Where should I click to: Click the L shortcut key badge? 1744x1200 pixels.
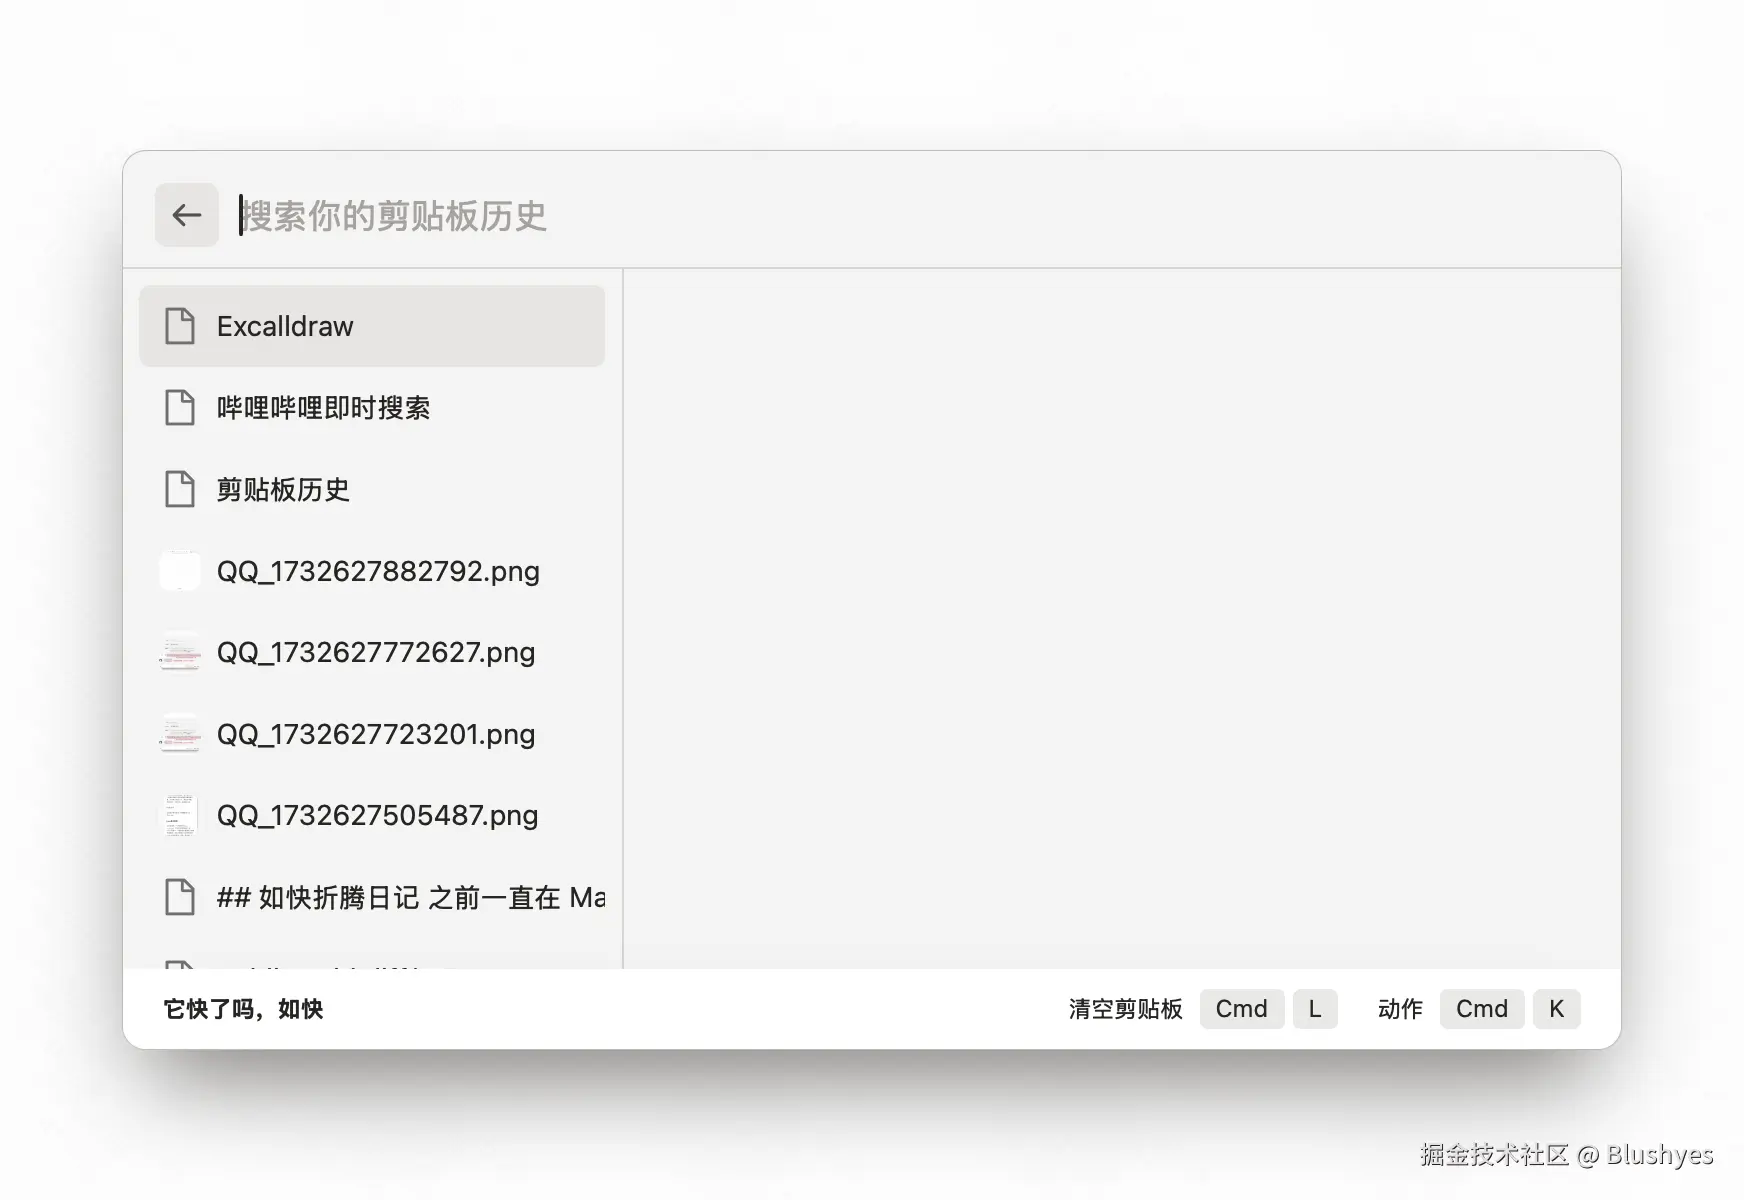1315,1009
